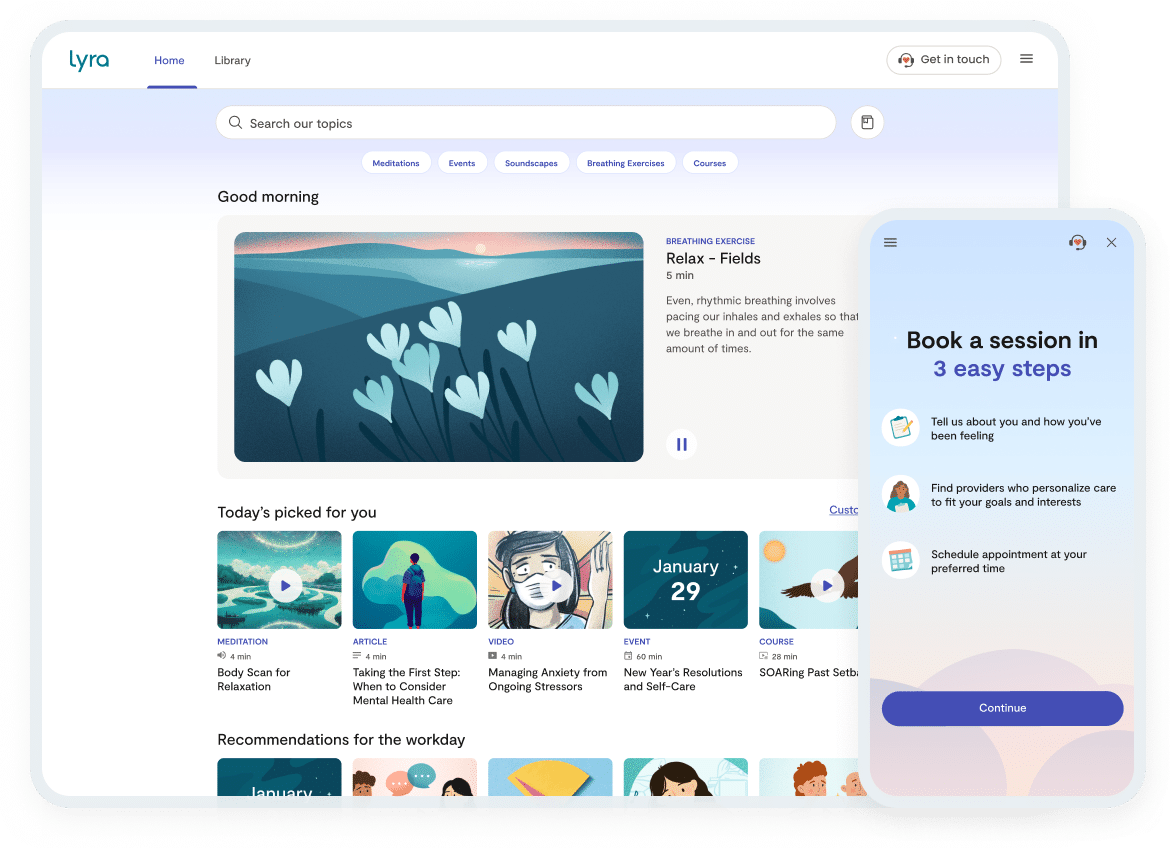Open the hamburger menu at top right
The image size is (1176, 848).
point(1026,58)
